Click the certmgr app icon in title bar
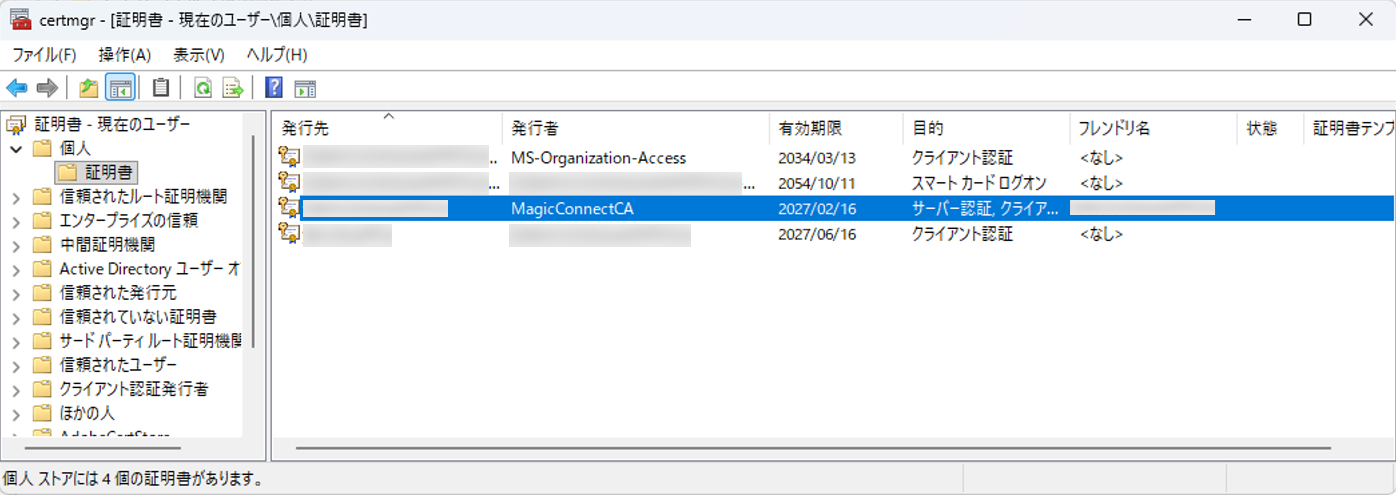The image size is (1396, 496). (19, 19)
